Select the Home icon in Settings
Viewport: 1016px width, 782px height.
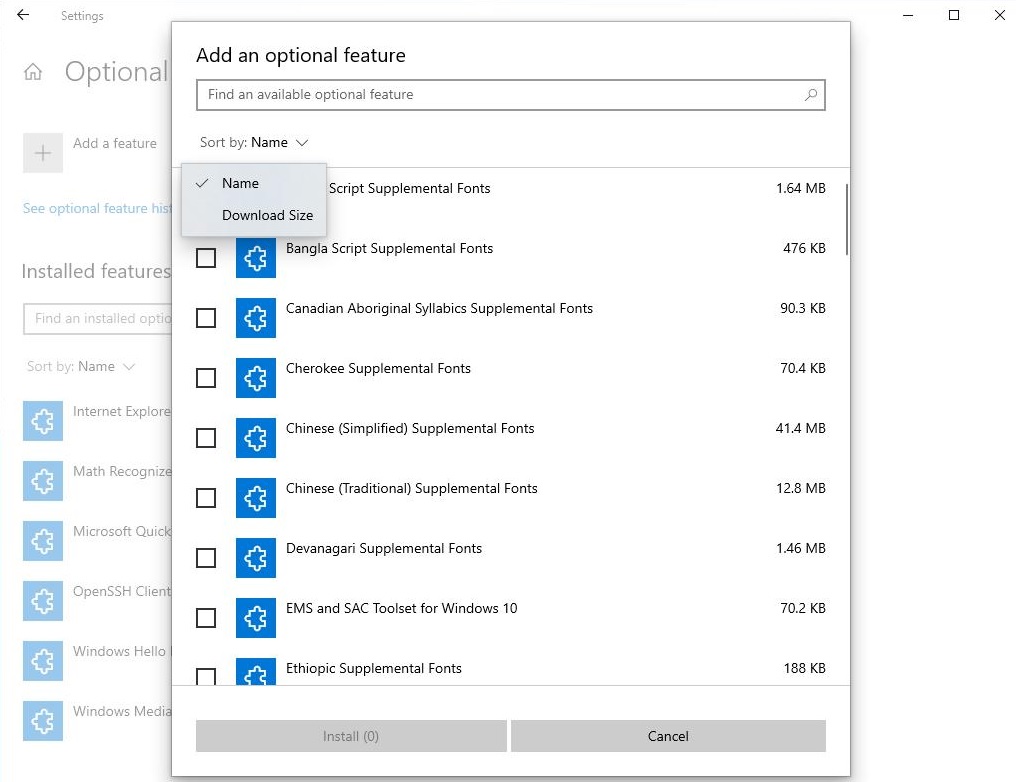(x=33, y=71)
